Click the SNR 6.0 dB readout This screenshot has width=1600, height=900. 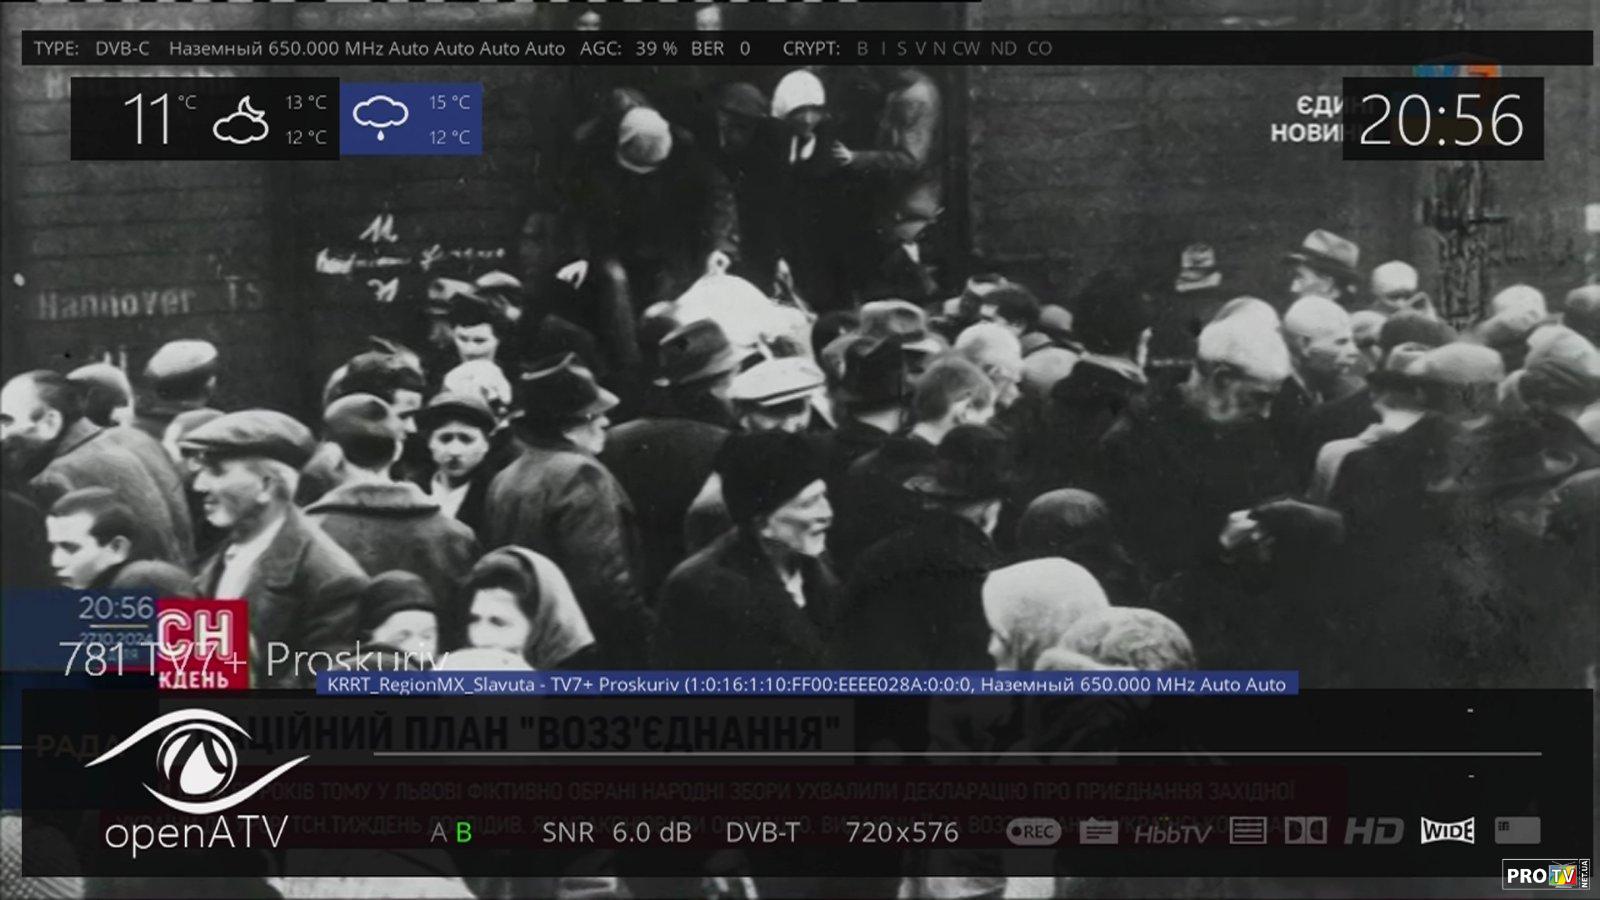(616, 832)
